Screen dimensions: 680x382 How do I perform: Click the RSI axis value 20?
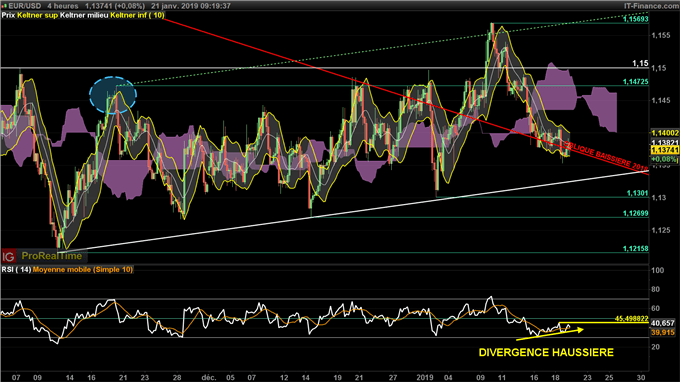(x=655, y=347)
